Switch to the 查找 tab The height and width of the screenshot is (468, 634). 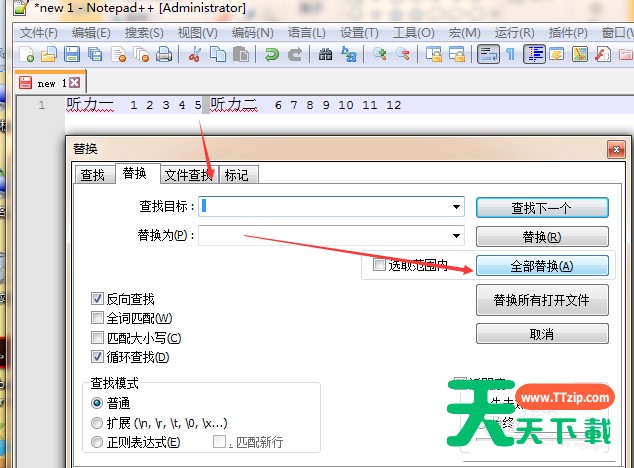93,175
